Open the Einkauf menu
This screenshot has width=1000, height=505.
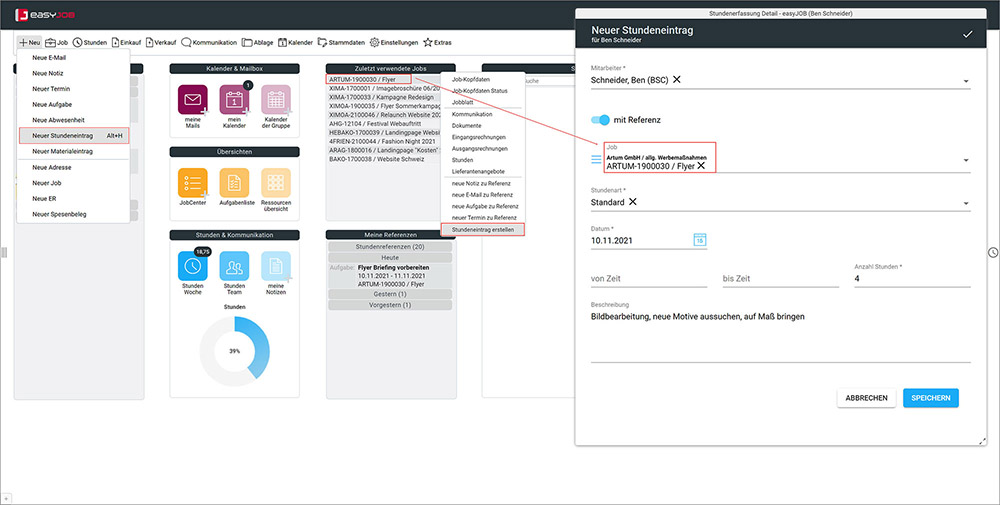(126, 43)
